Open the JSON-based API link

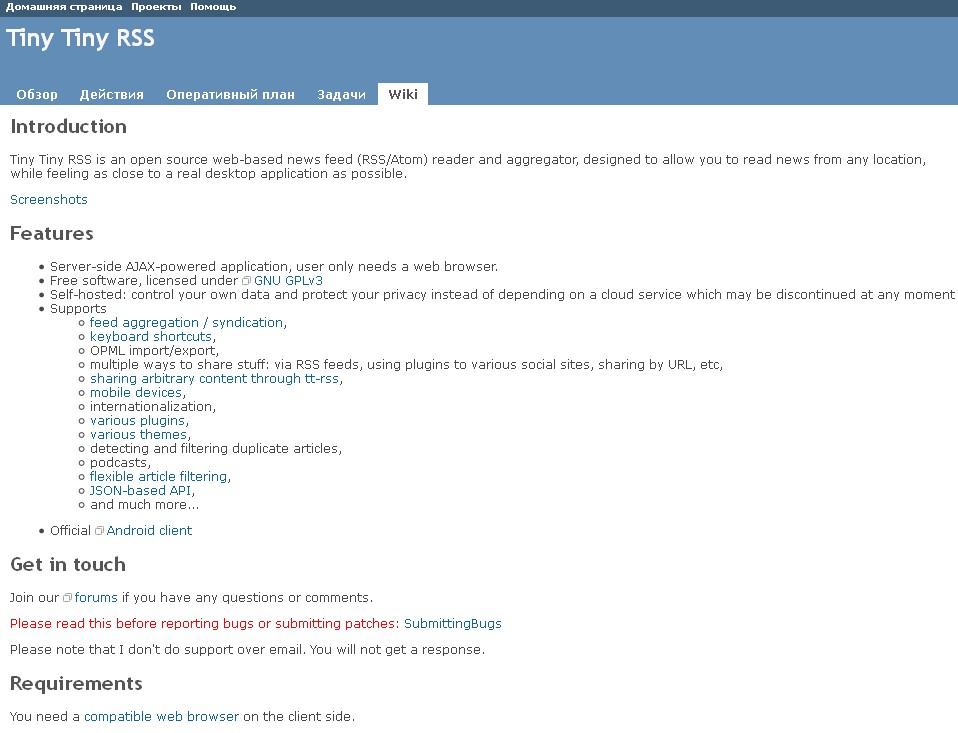pyautogui.click(x=141, y=490)
